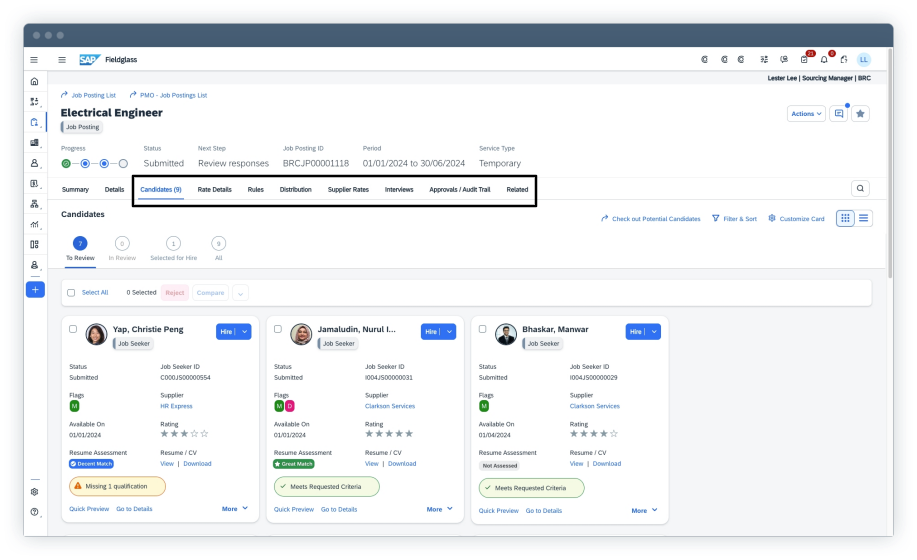Open the dashboard tiles icon in sidebar
Screen dimensions: 917x560
35,244
